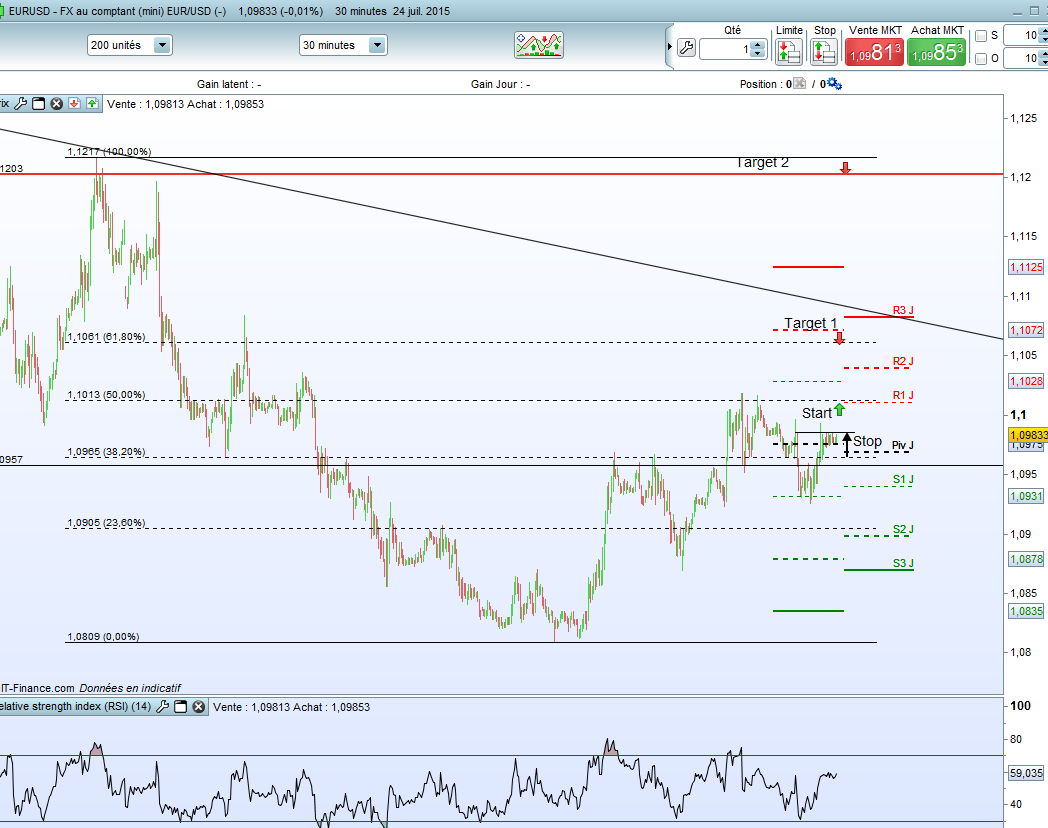Buy at market with Achat MKT button
Image resolution: width=1048 pixels, height=828 pixels.
pyautogui.click(x=936, y=51)
